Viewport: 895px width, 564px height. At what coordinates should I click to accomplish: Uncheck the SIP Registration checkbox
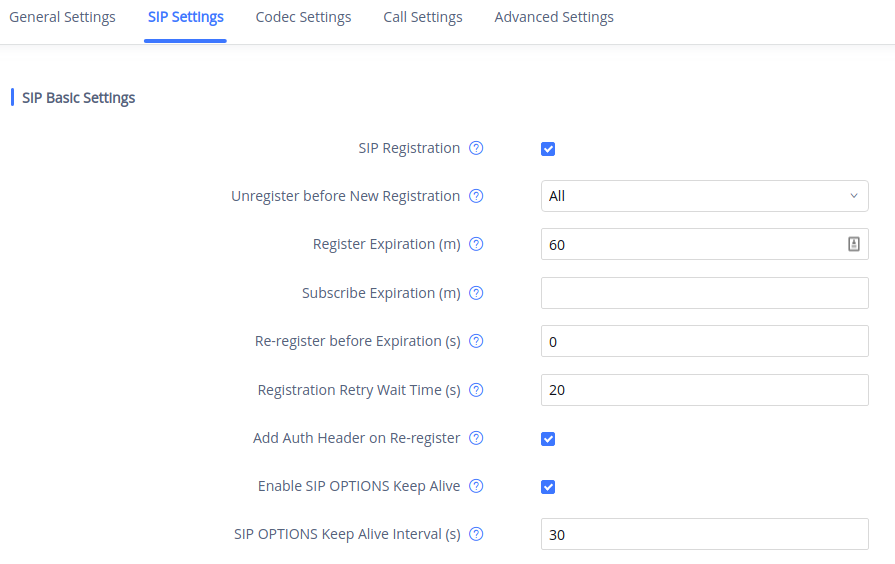point(548,149)
